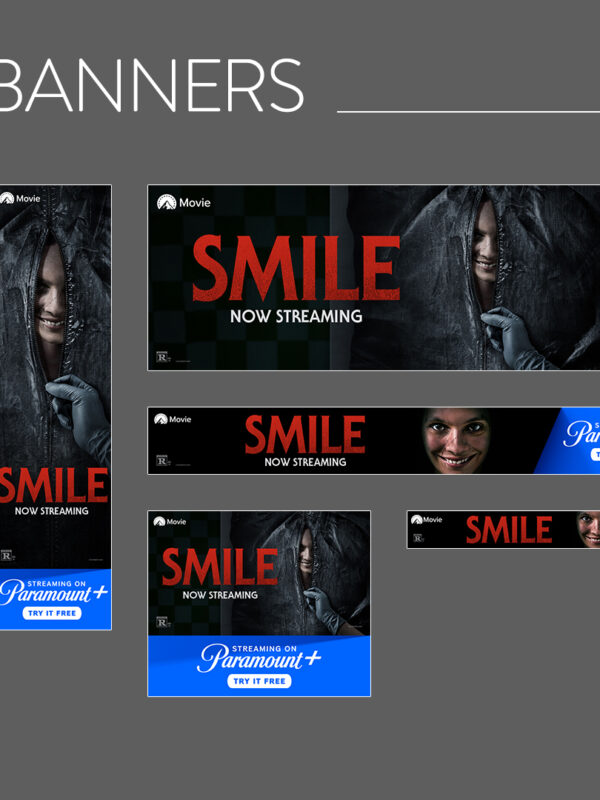
Task: Click Paramount mountain logo in wide leaderboard banner
Action: [x=161, y=419]
